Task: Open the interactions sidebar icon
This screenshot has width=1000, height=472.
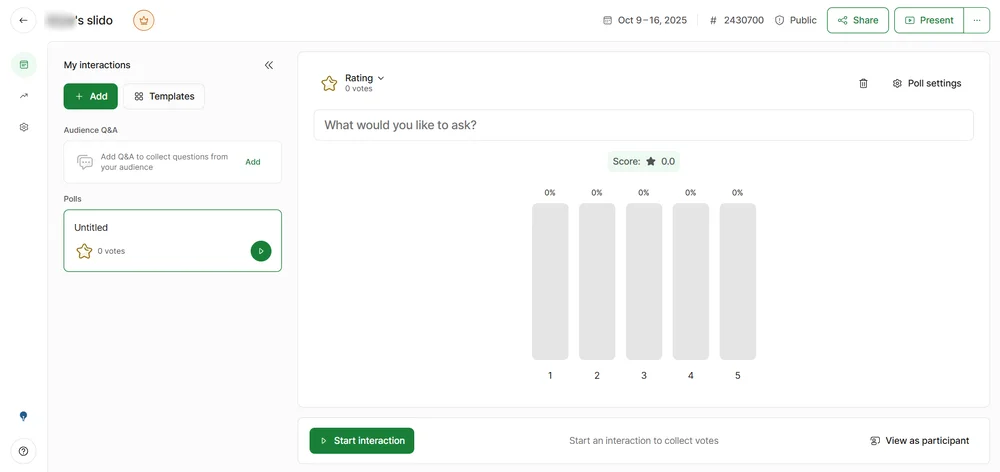Action: tap(24, 65)
